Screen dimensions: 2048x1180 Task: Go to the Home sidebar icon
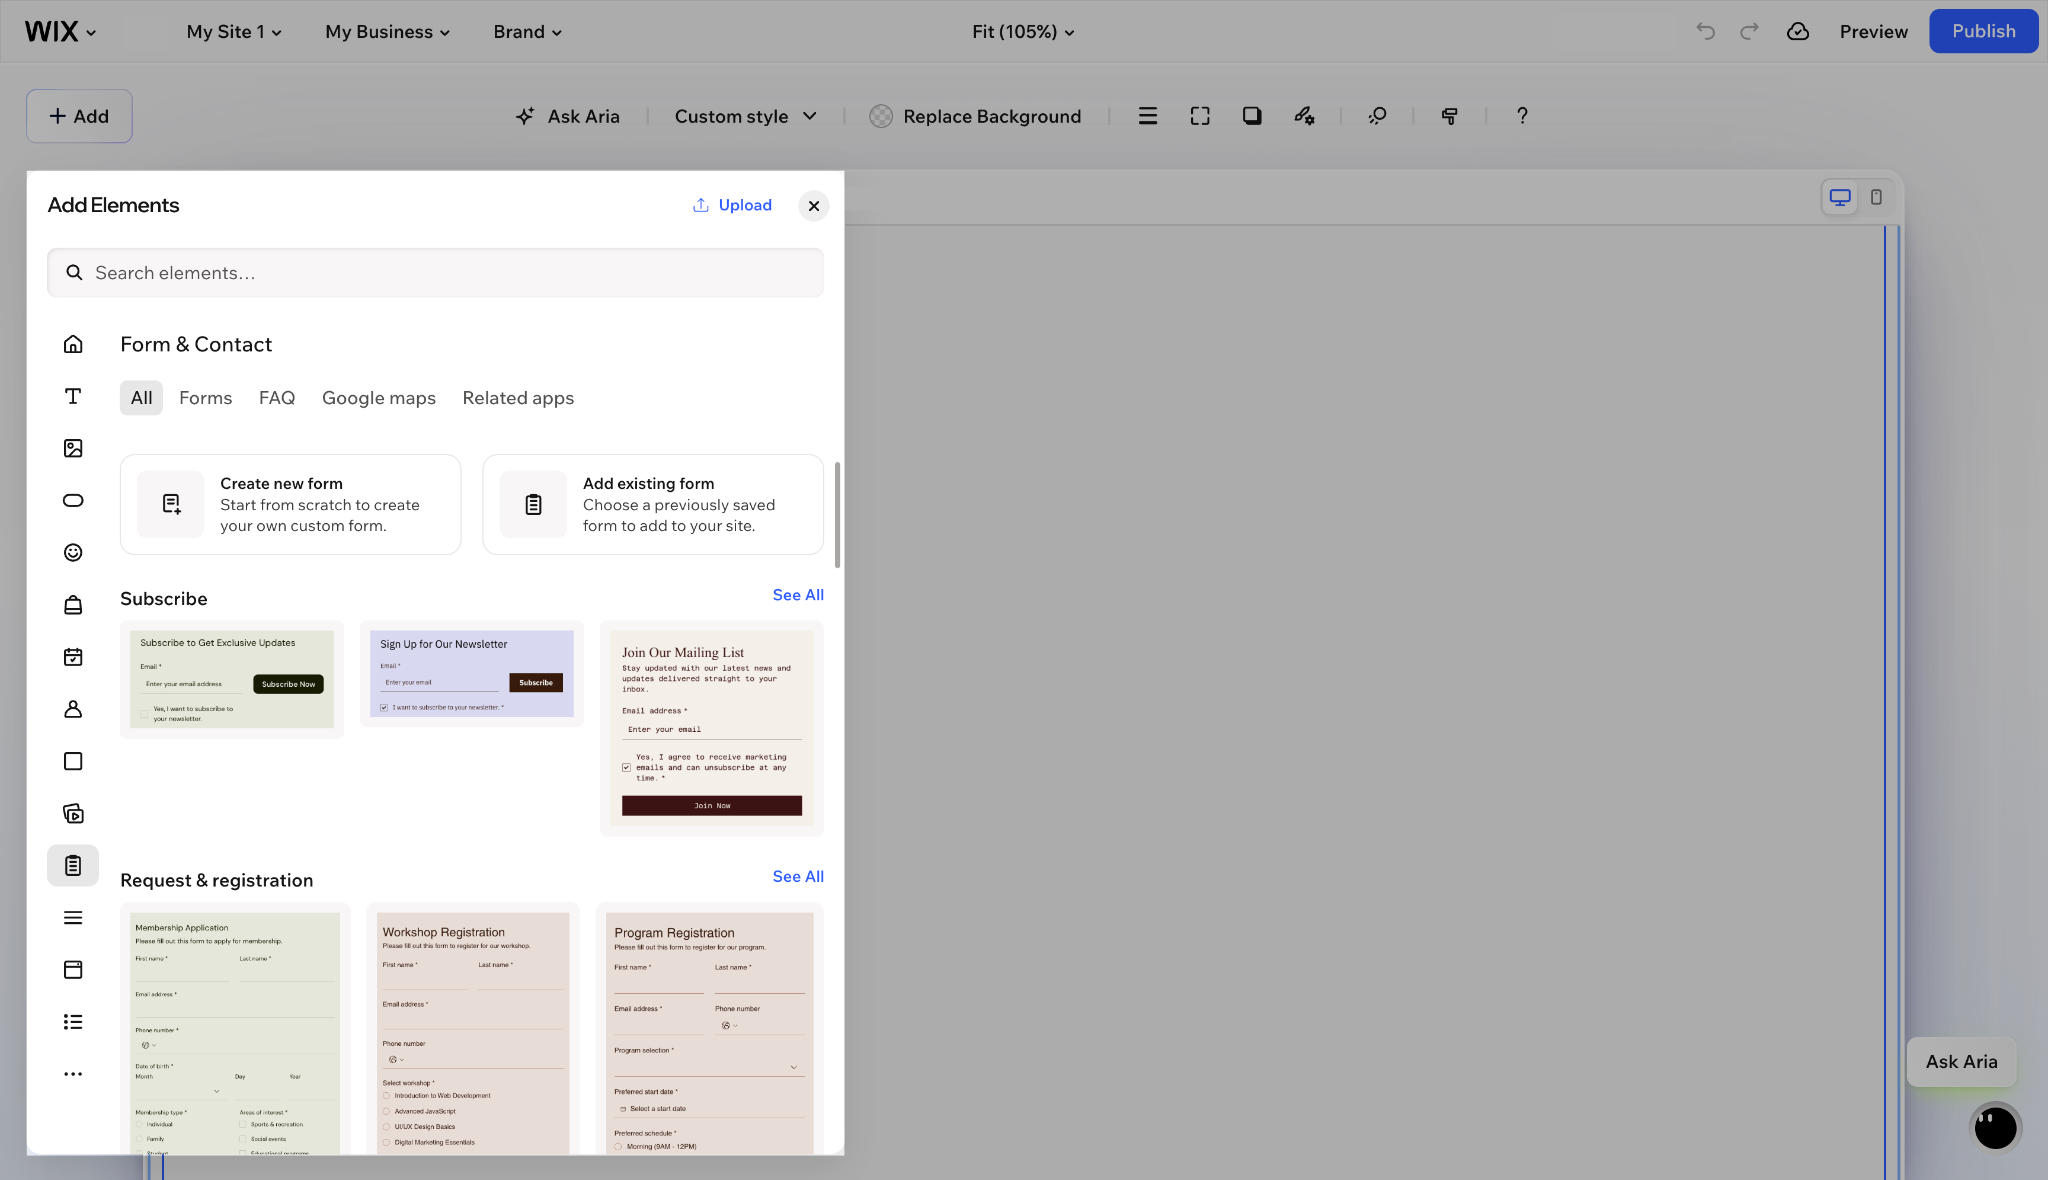click(73, 344)
